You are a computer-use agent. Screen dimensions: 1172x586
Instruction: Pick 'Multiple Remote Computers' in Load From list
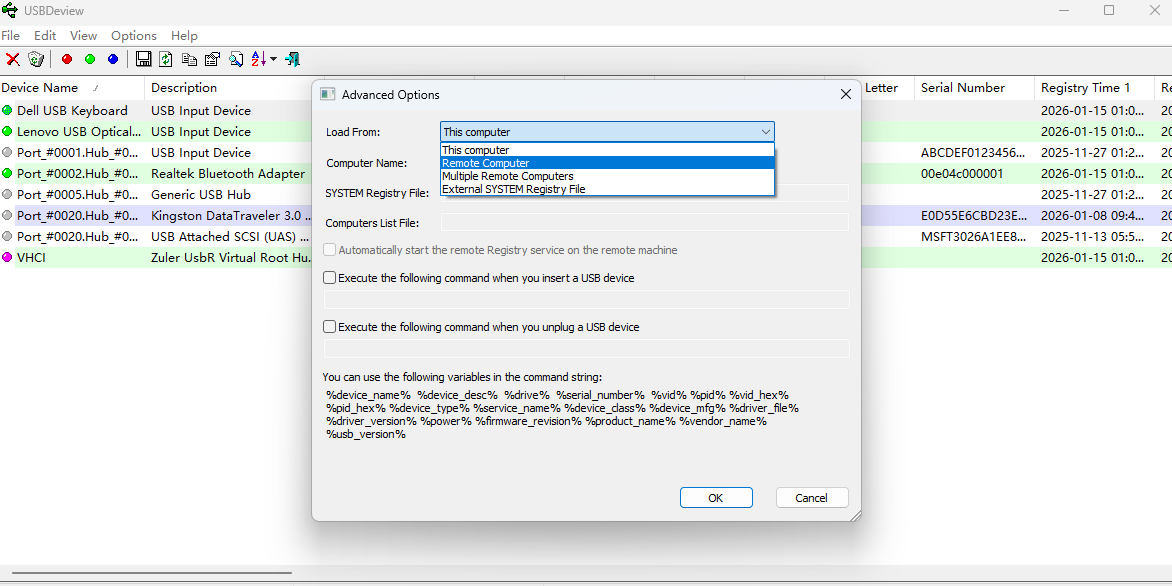tap(507, 176)
